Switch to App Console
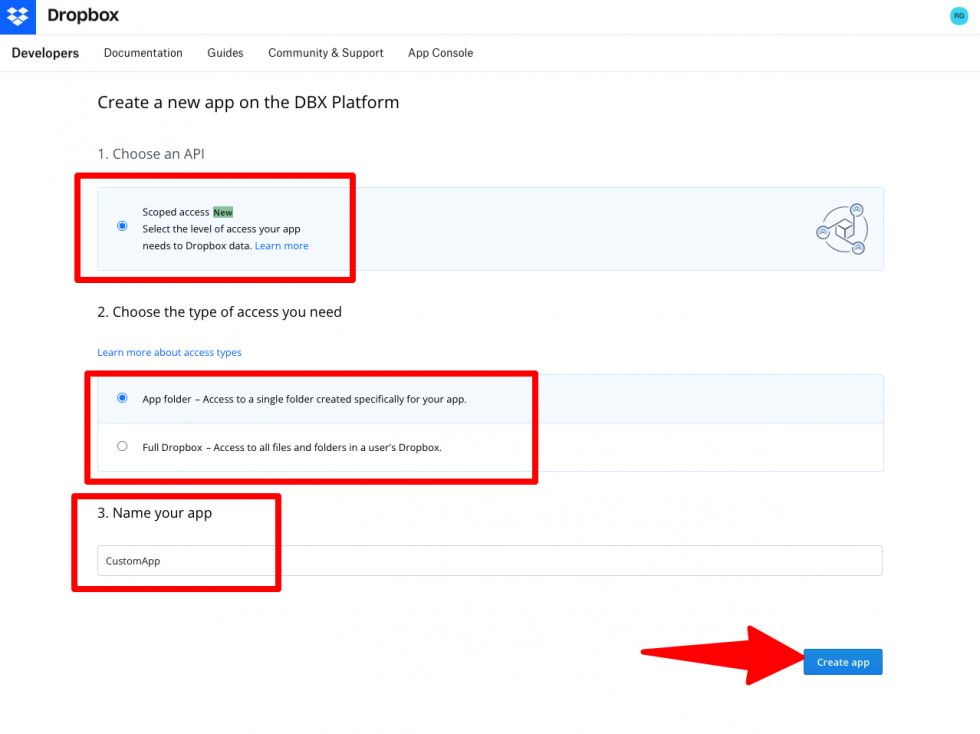Screen dimensions: 980x734 440,53
